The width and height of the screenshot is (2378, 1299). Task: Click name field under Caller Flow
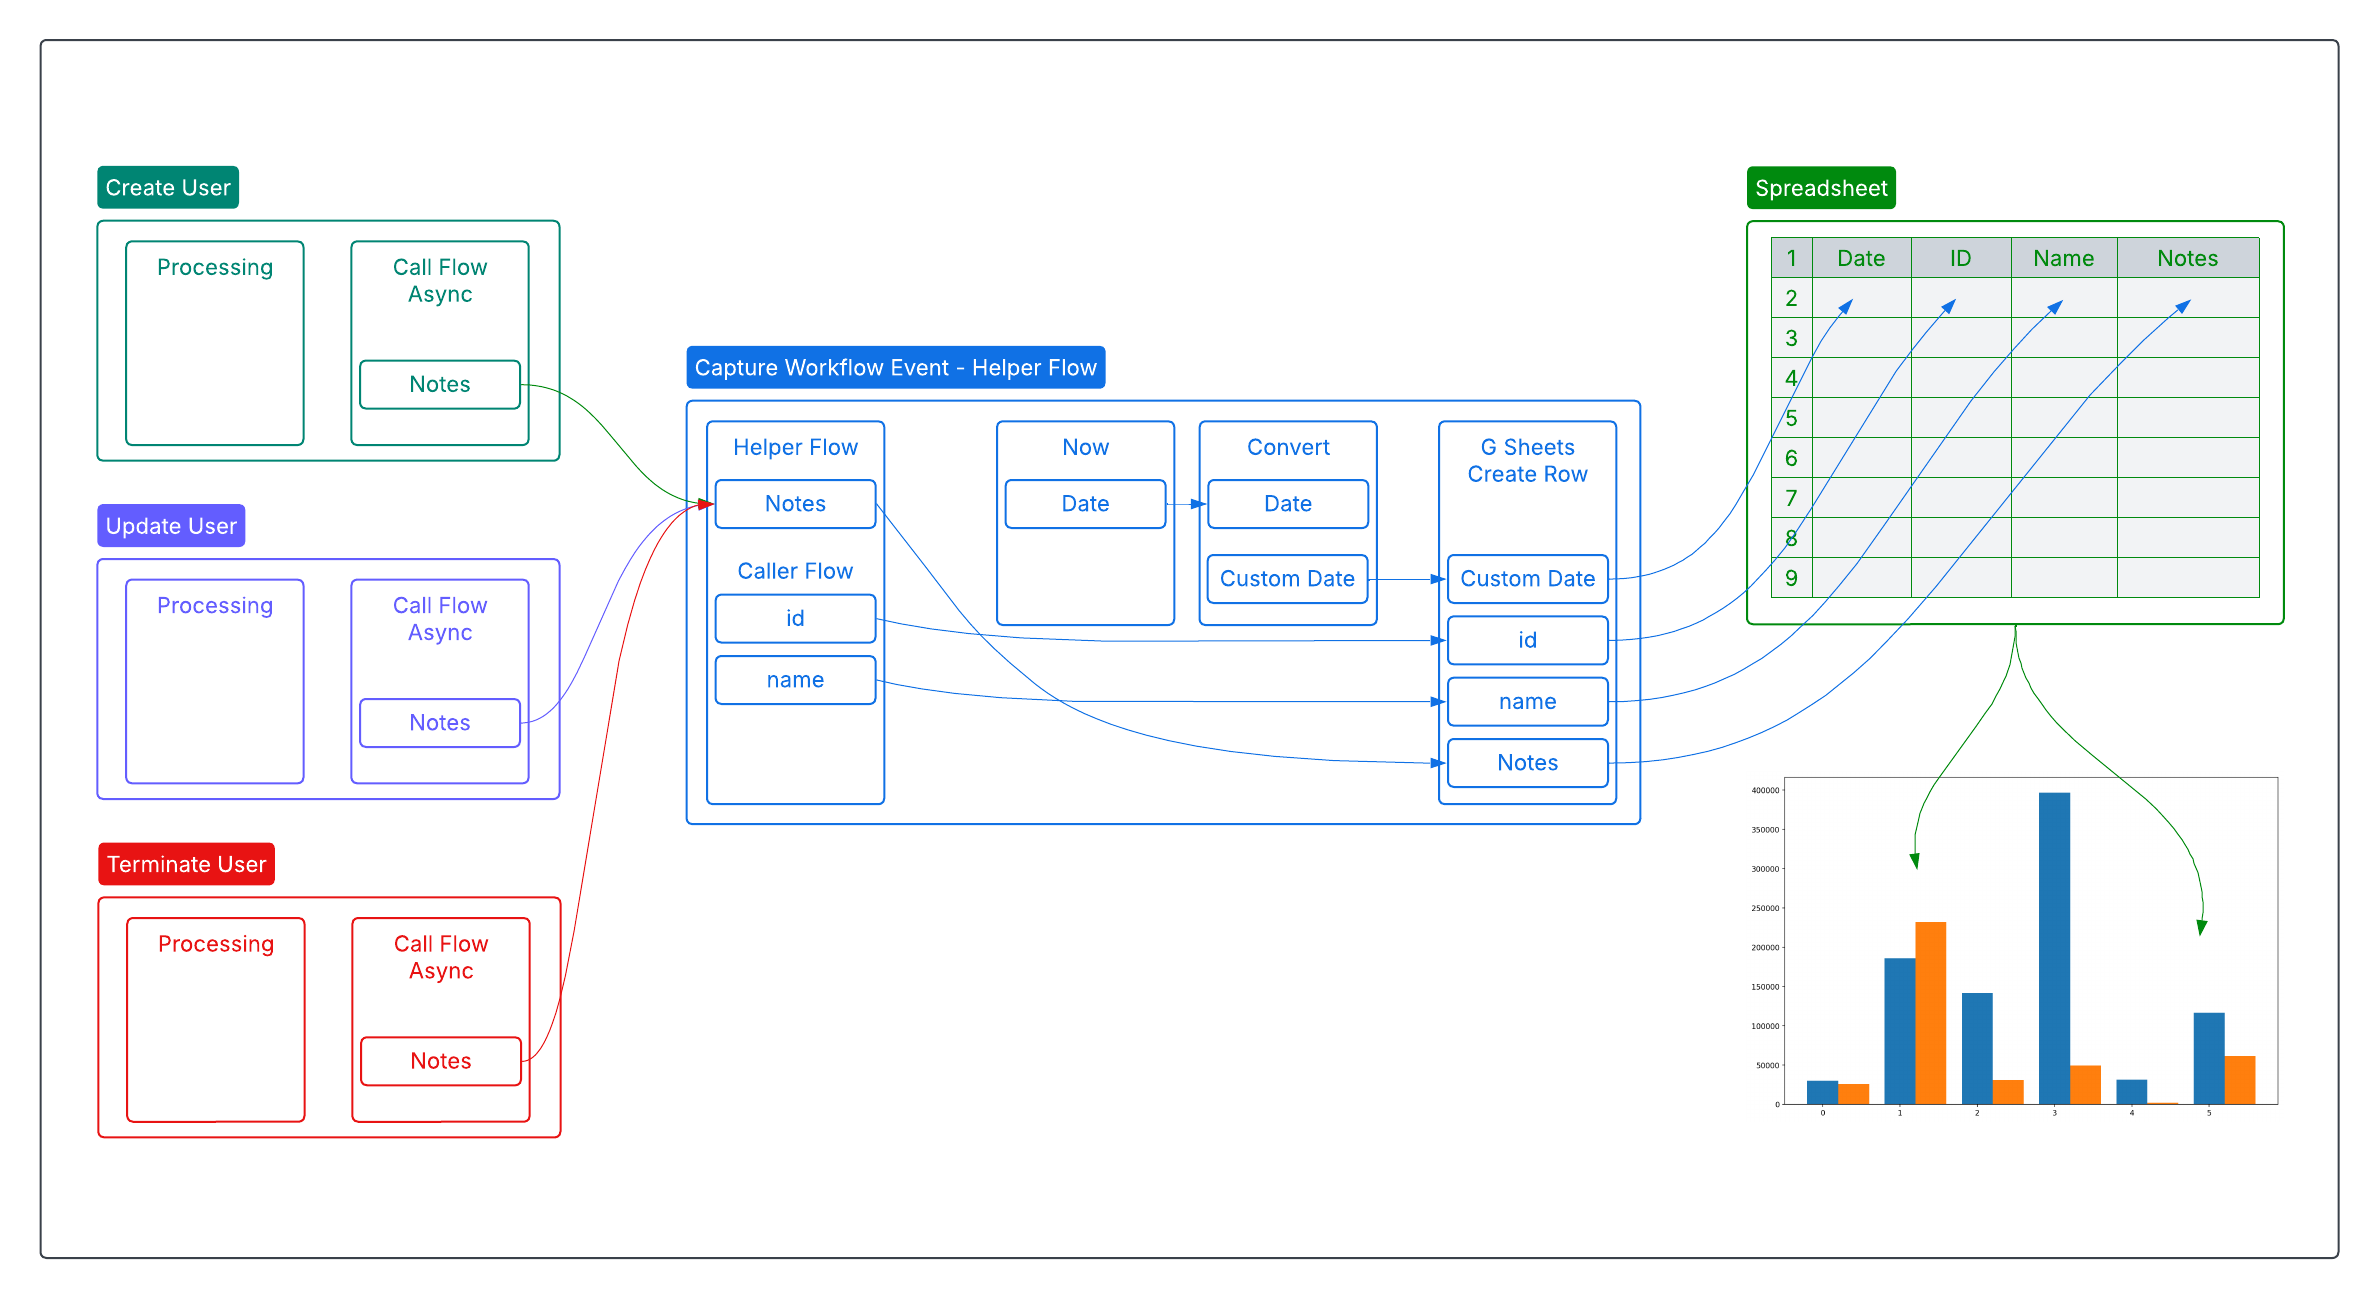(x=795, y=680)
